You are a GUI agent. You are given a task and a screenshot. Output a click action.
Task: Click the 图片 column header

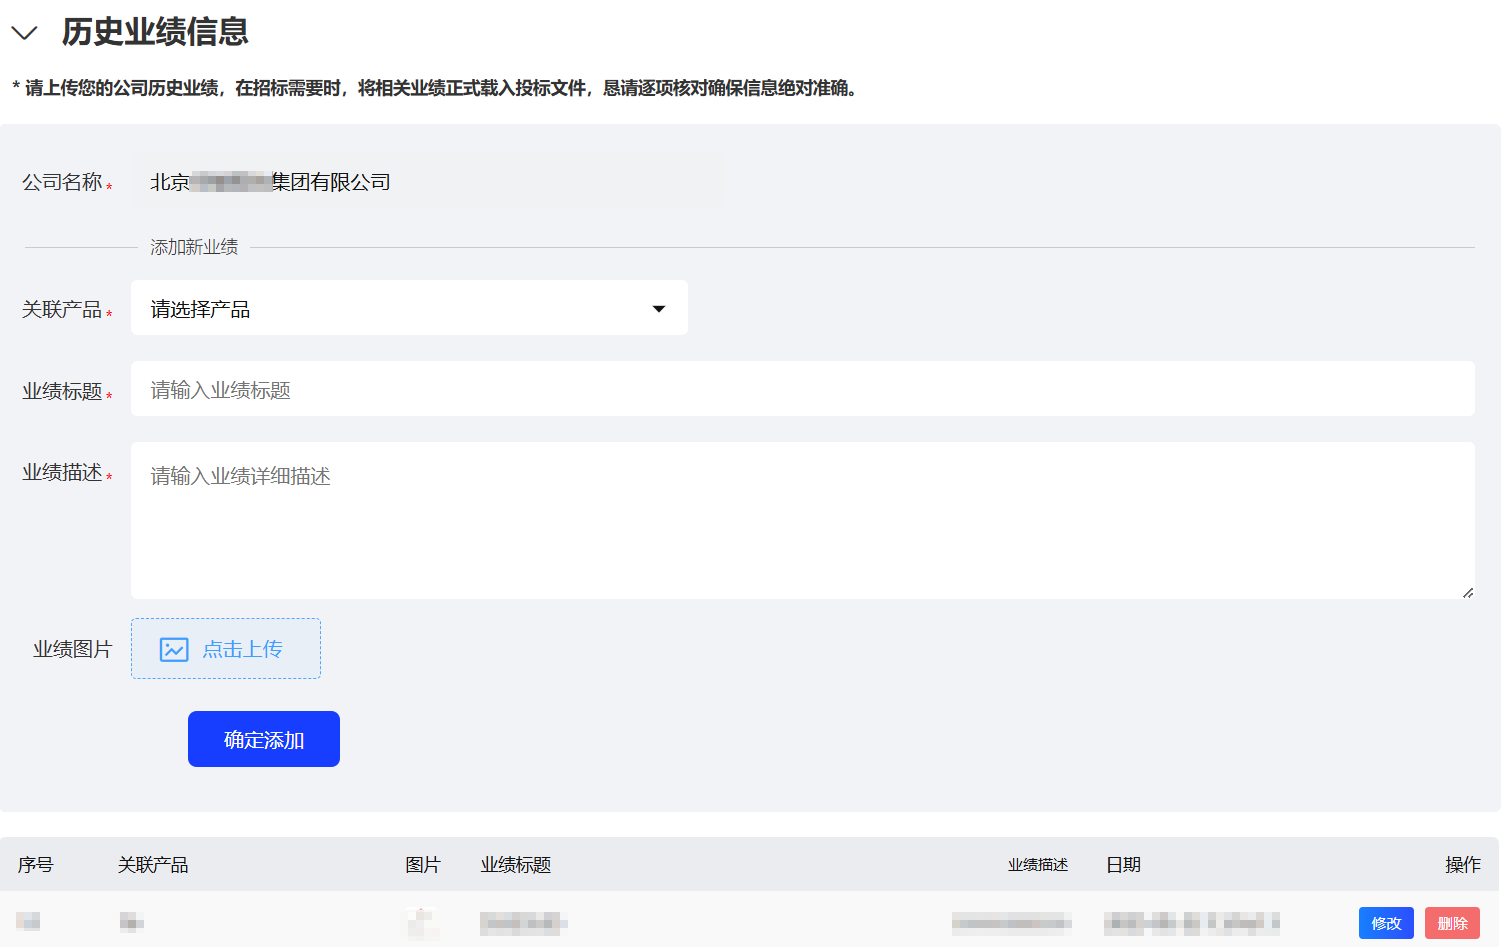[x=422, y=865]
